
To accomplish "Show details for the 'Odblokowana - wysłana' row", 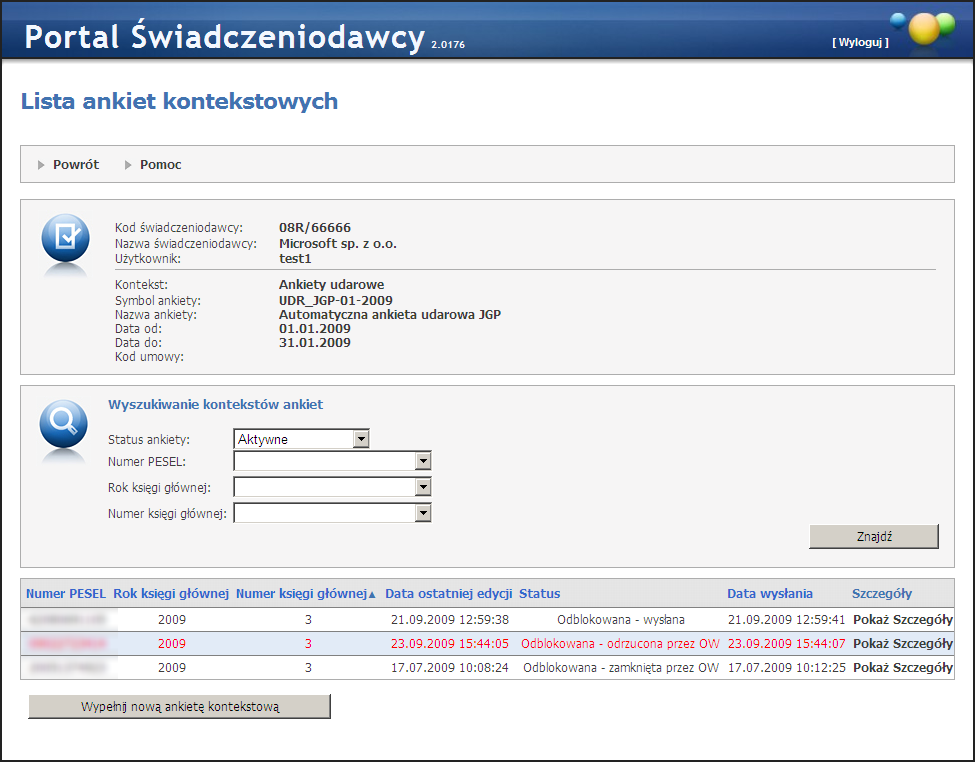I will tap(902, 620).
